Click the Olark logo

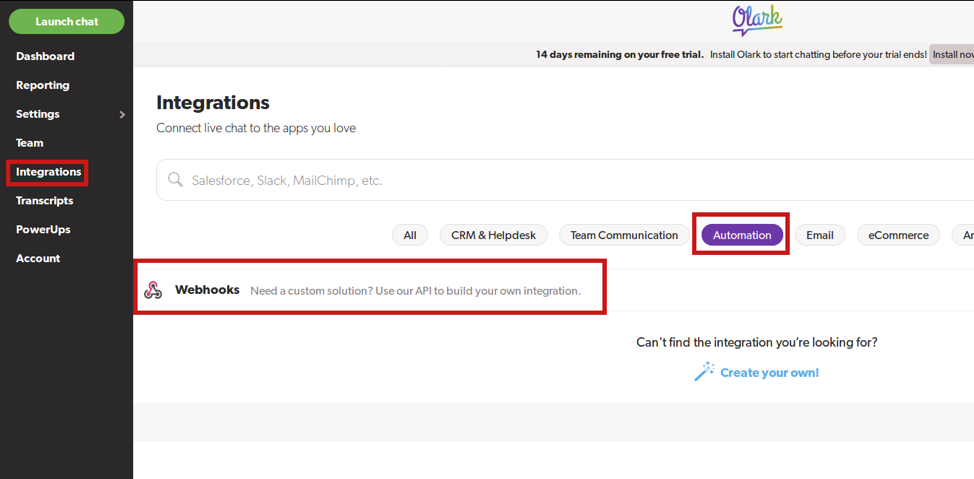(757, 21)
